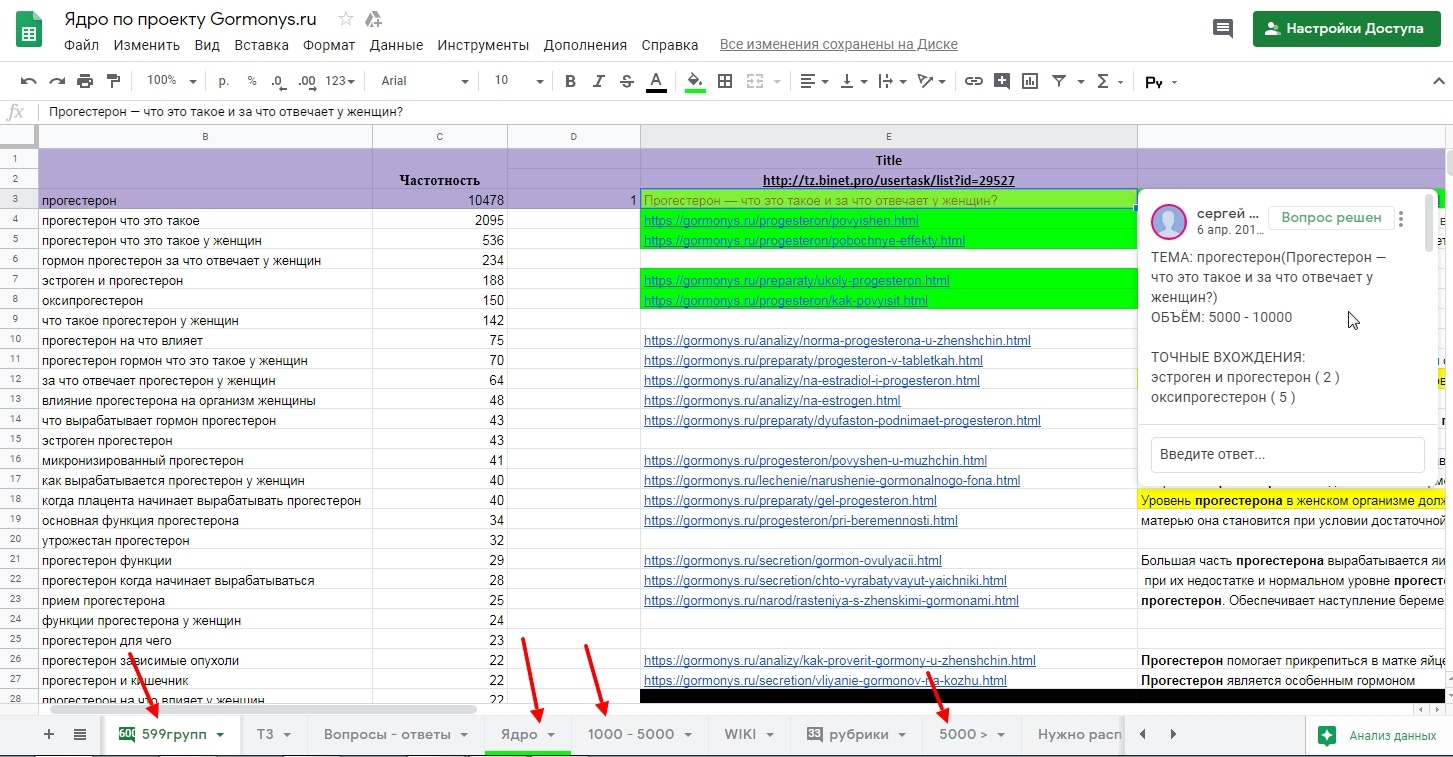Click 'Все изменения сохранены на Диске' link
This screenshot has height=757, width=1453.
[x=839, y=45]
